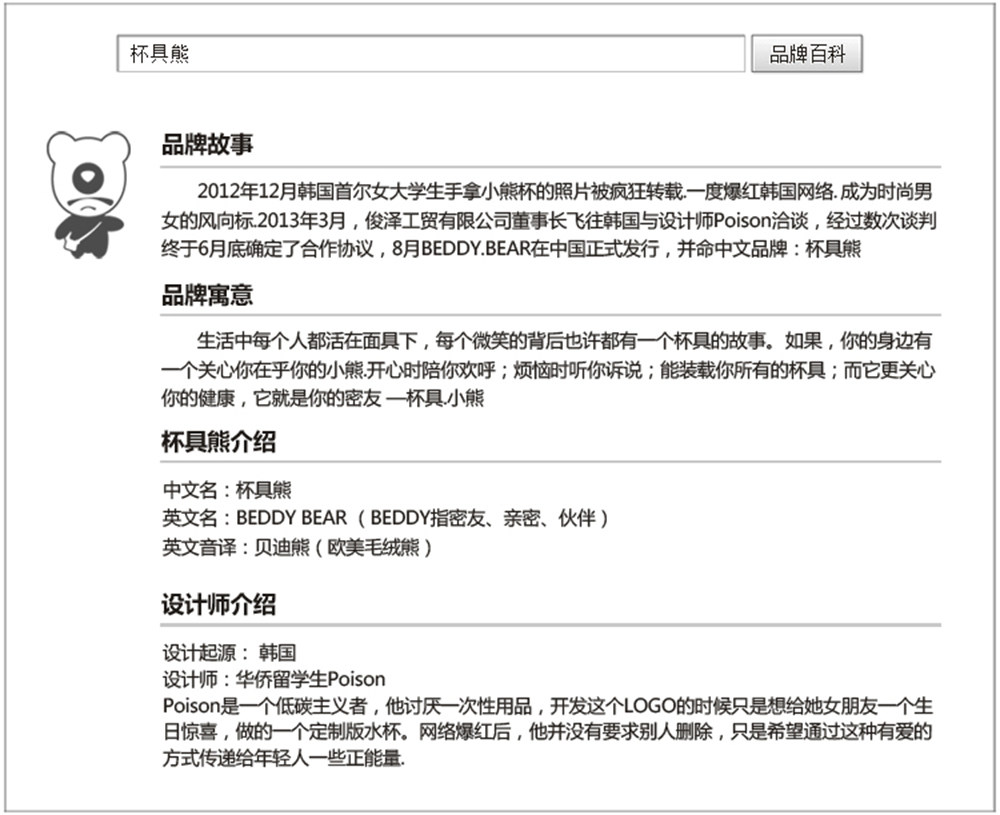Image resolution: width=1000 pixels, height=815 pixels.
Task: Select the 设计师介绍 section heading
Action: point(219,605)
